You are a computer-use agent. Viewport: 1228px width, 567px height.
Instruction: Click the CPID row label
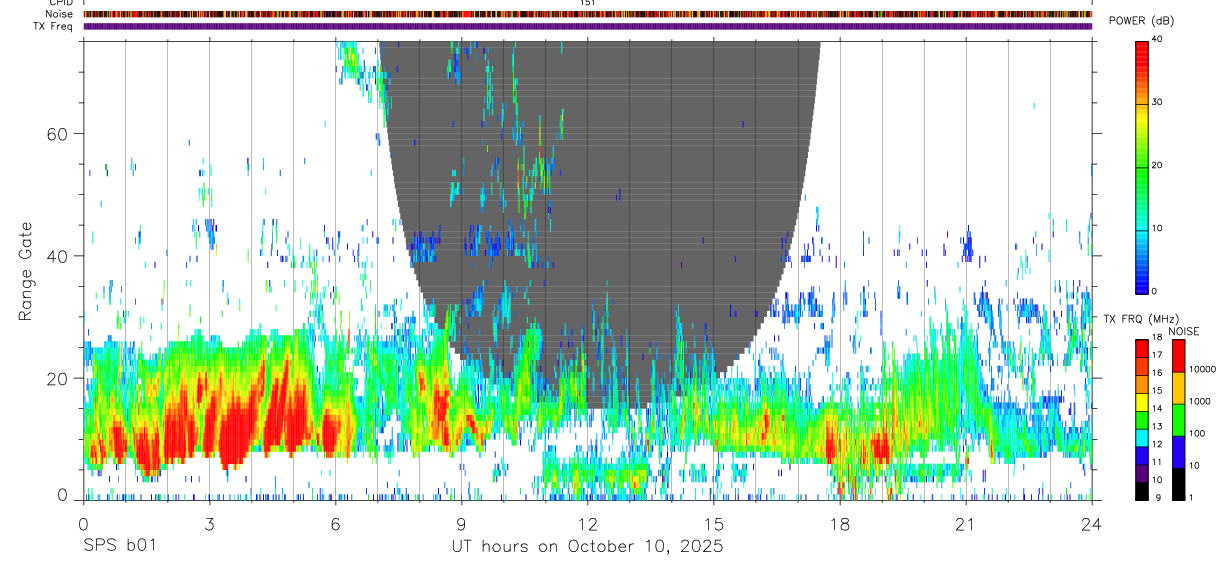tap(61, 3)
